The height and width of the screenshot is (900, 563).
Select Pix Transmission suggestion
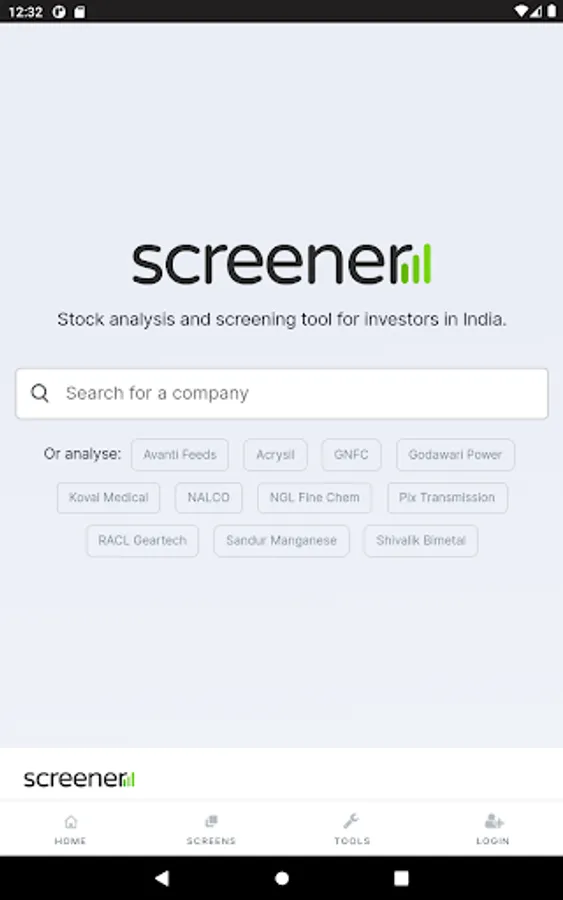point(447,498)
